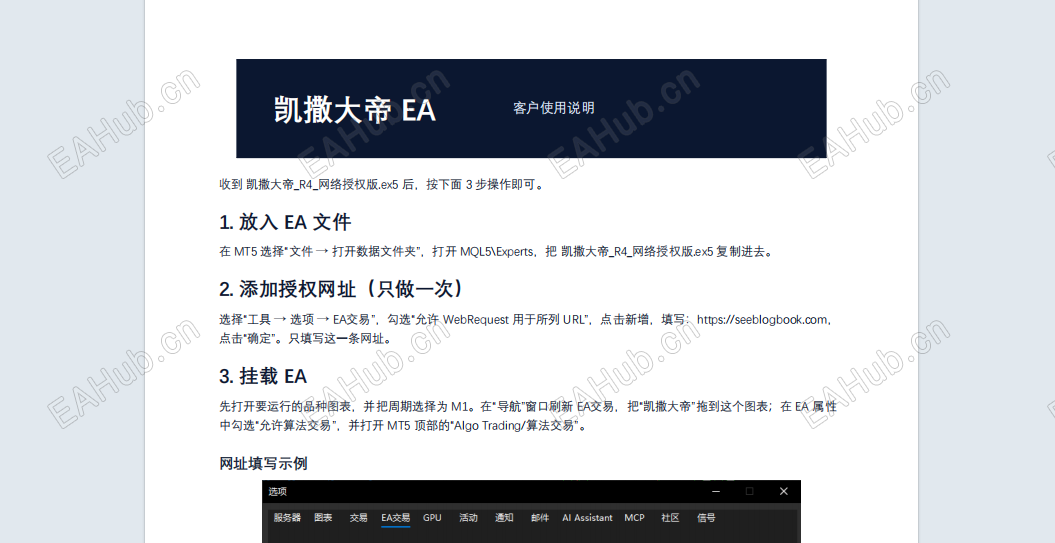Open the EA交易 tab

(x=396, y=517)
